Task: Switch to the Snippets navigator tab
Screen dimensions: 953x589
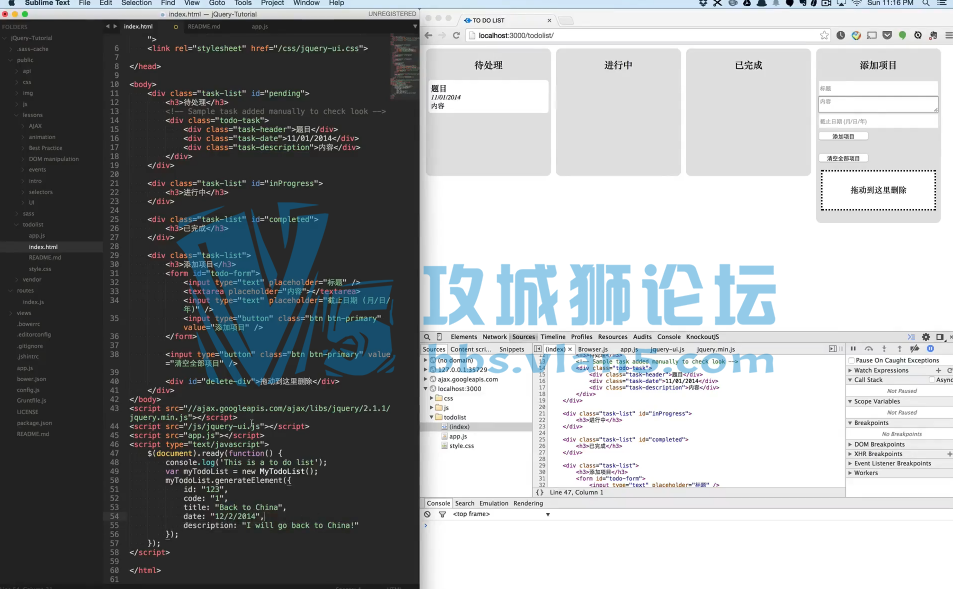Action: click(512, 350)
